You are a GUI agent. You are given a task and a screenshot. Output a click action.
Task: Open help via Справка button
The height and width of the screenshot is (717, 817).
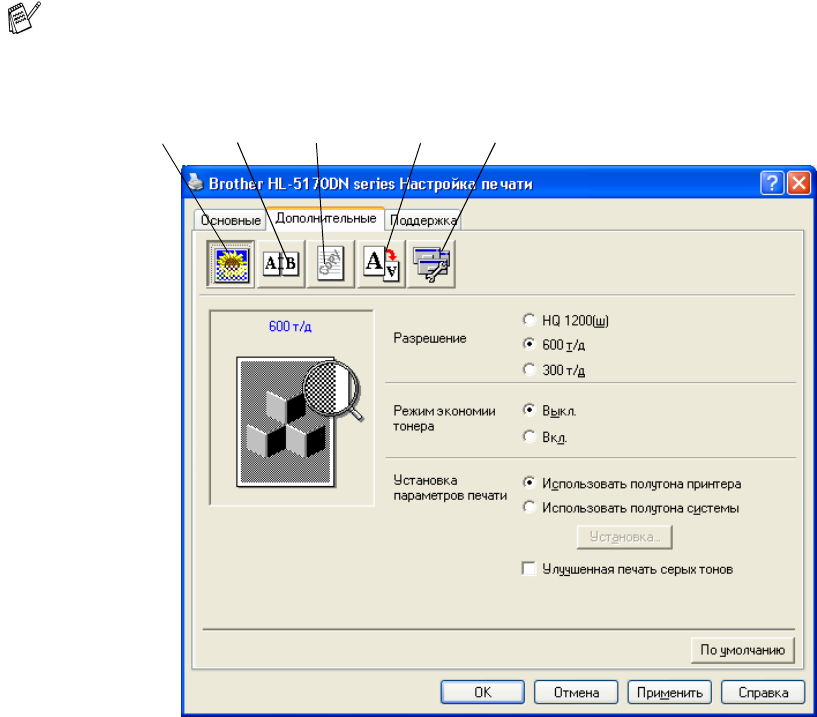tap(763, 692)
